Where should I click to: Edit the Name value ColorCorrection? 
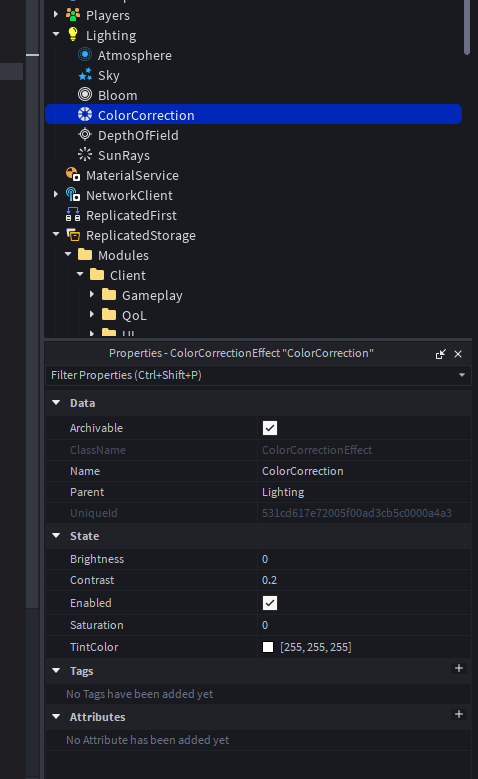(303, 471)
